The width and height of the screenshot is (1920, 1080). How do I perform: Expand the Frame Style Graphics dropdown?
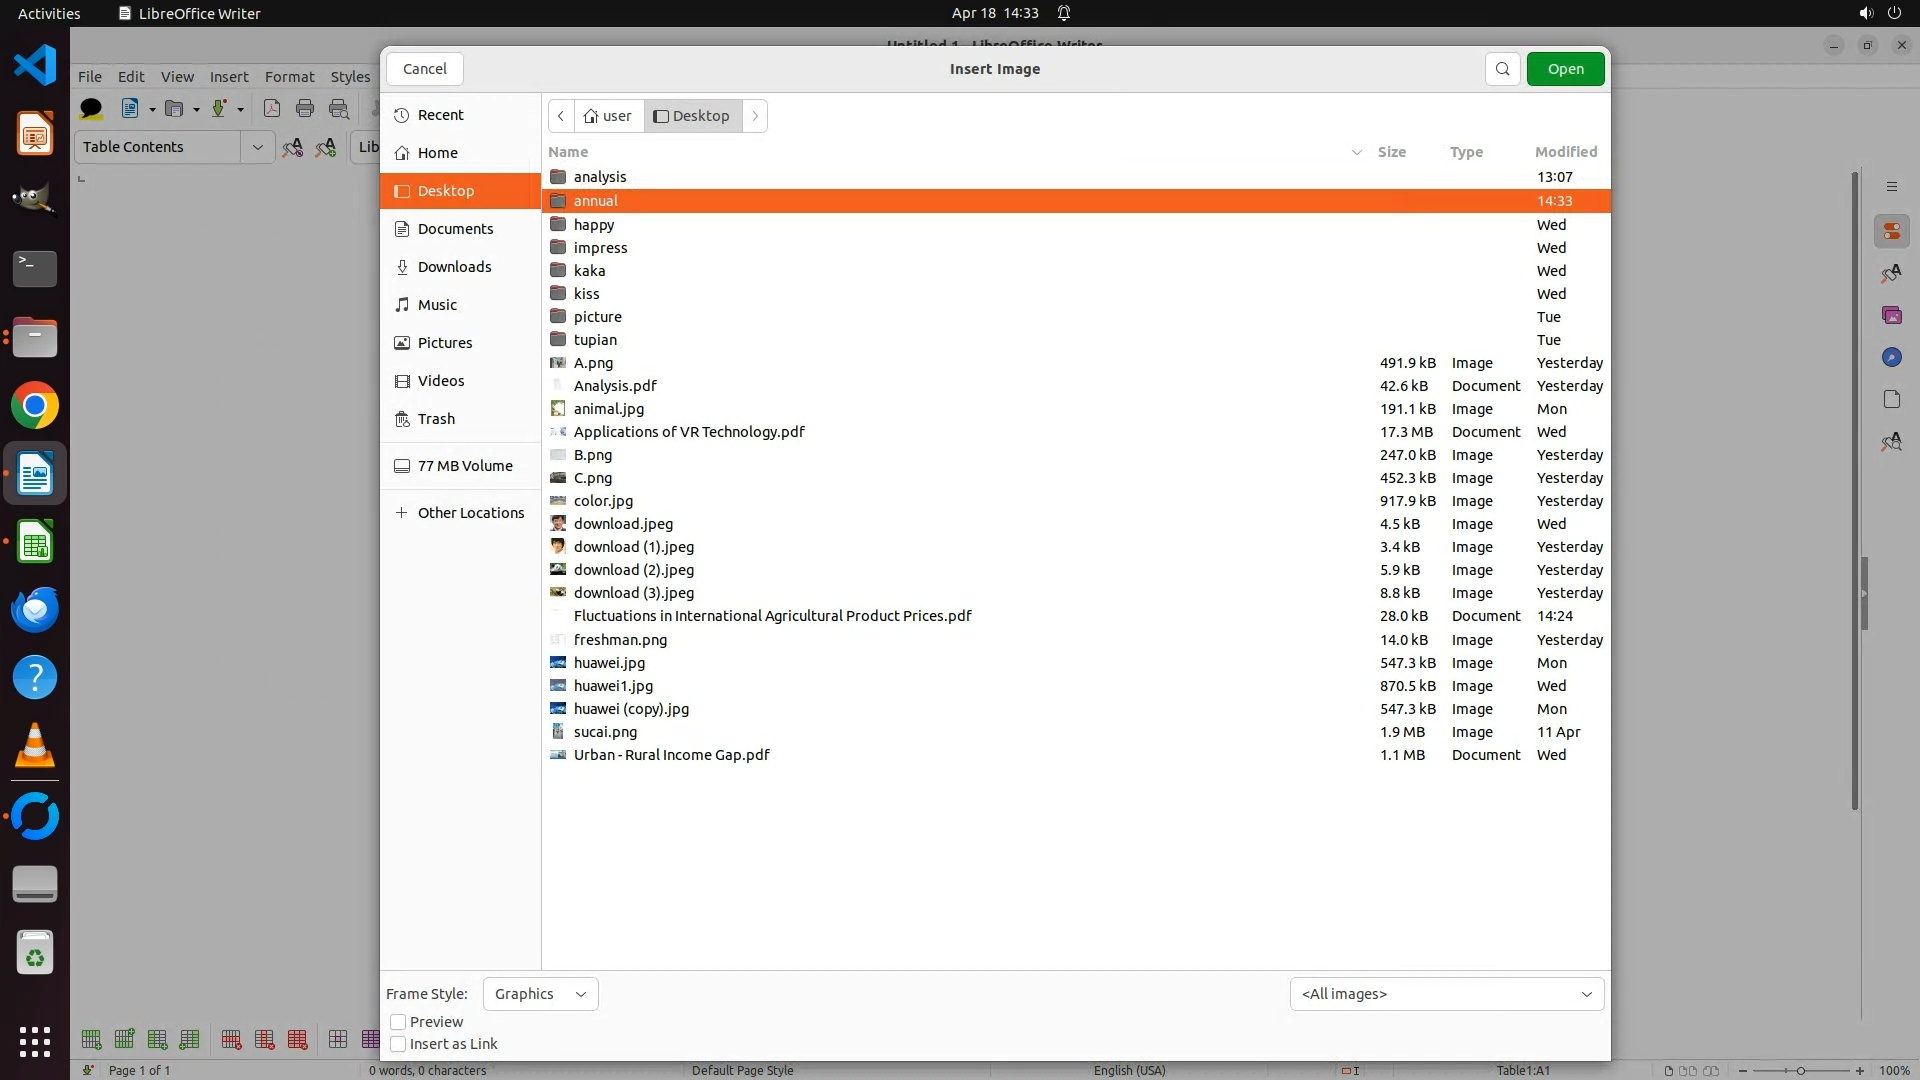[540, 994]
